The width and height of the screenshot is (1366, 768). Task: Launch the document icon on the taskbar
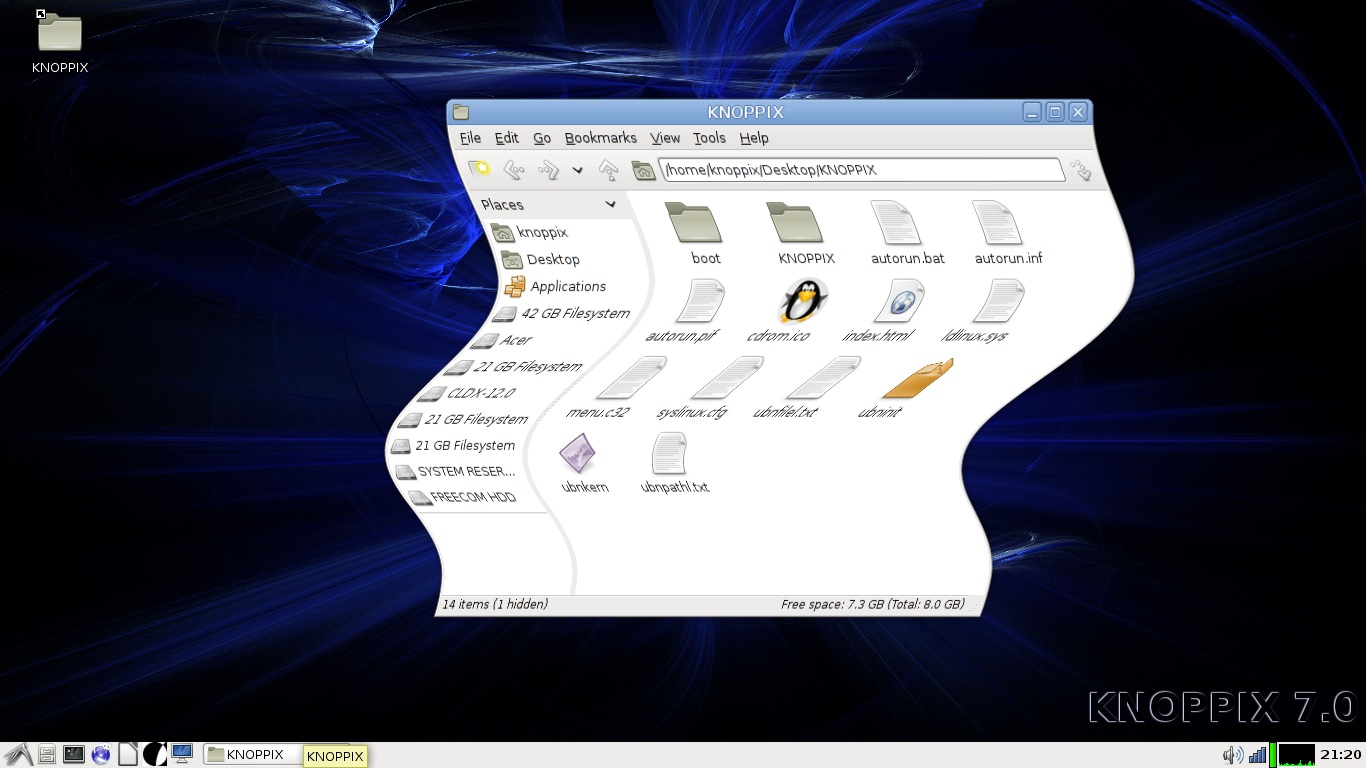coord(128,755)
